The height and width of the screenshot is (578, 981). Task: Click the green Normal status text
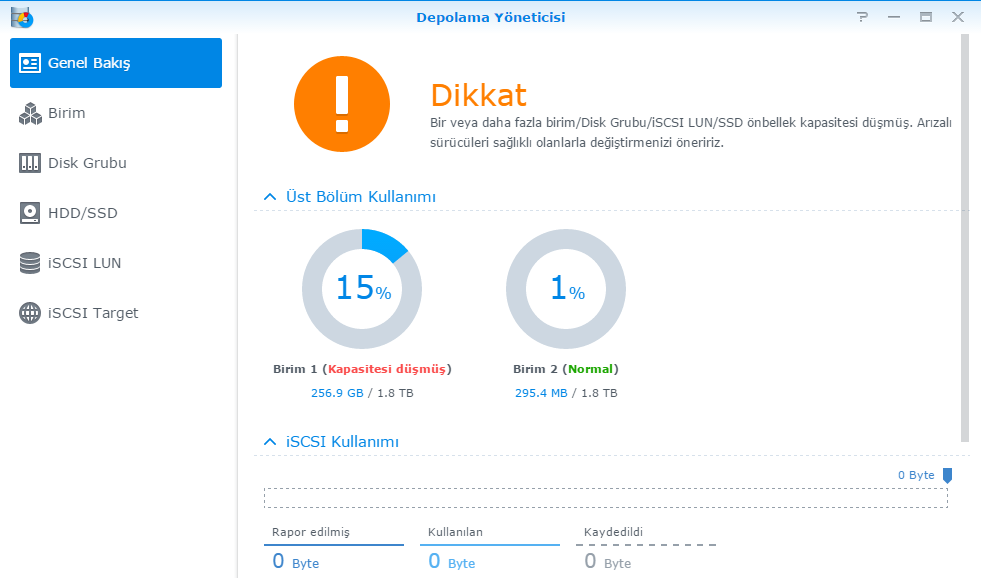(591, 369)
